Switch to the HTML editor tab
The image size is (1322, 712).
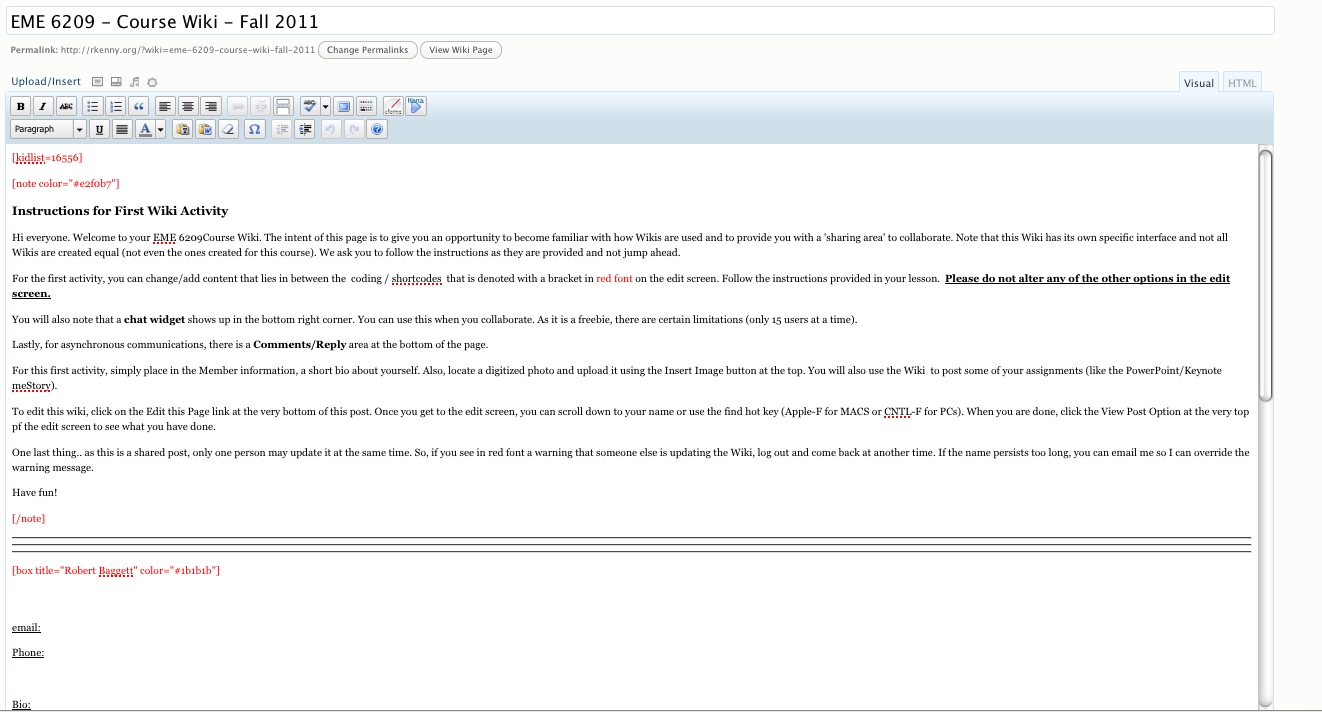(x=1242, y=83)
